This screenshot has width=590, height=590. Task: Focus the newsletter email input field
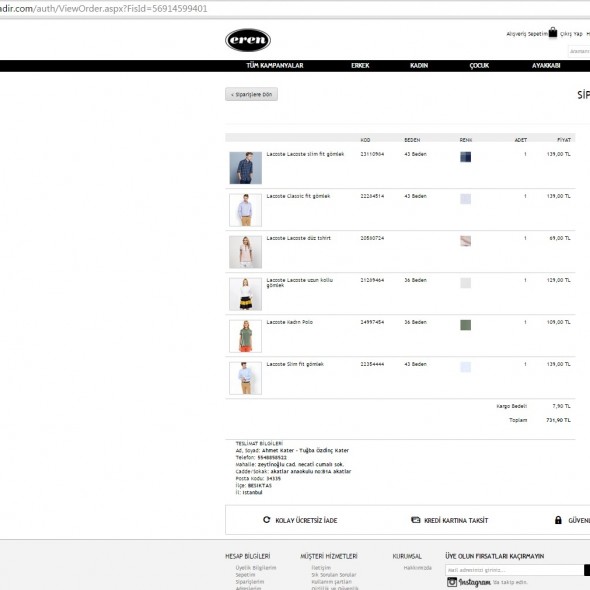(x=514, y=570)
